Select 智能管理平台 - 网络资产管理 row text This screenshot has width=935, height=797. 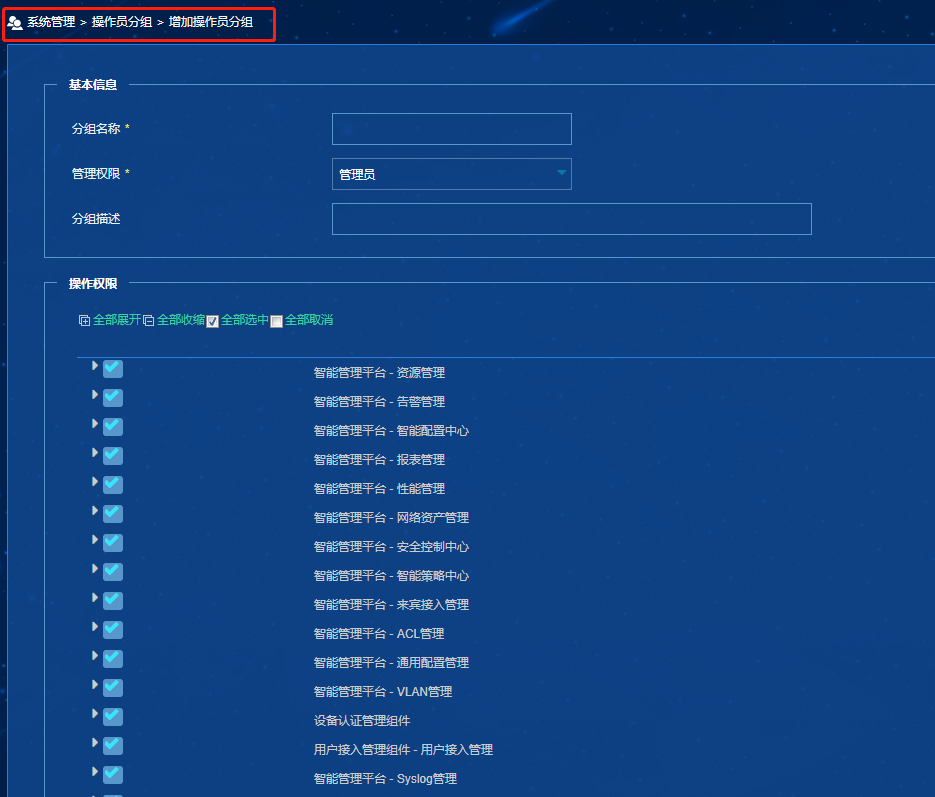tap(391, 518)
